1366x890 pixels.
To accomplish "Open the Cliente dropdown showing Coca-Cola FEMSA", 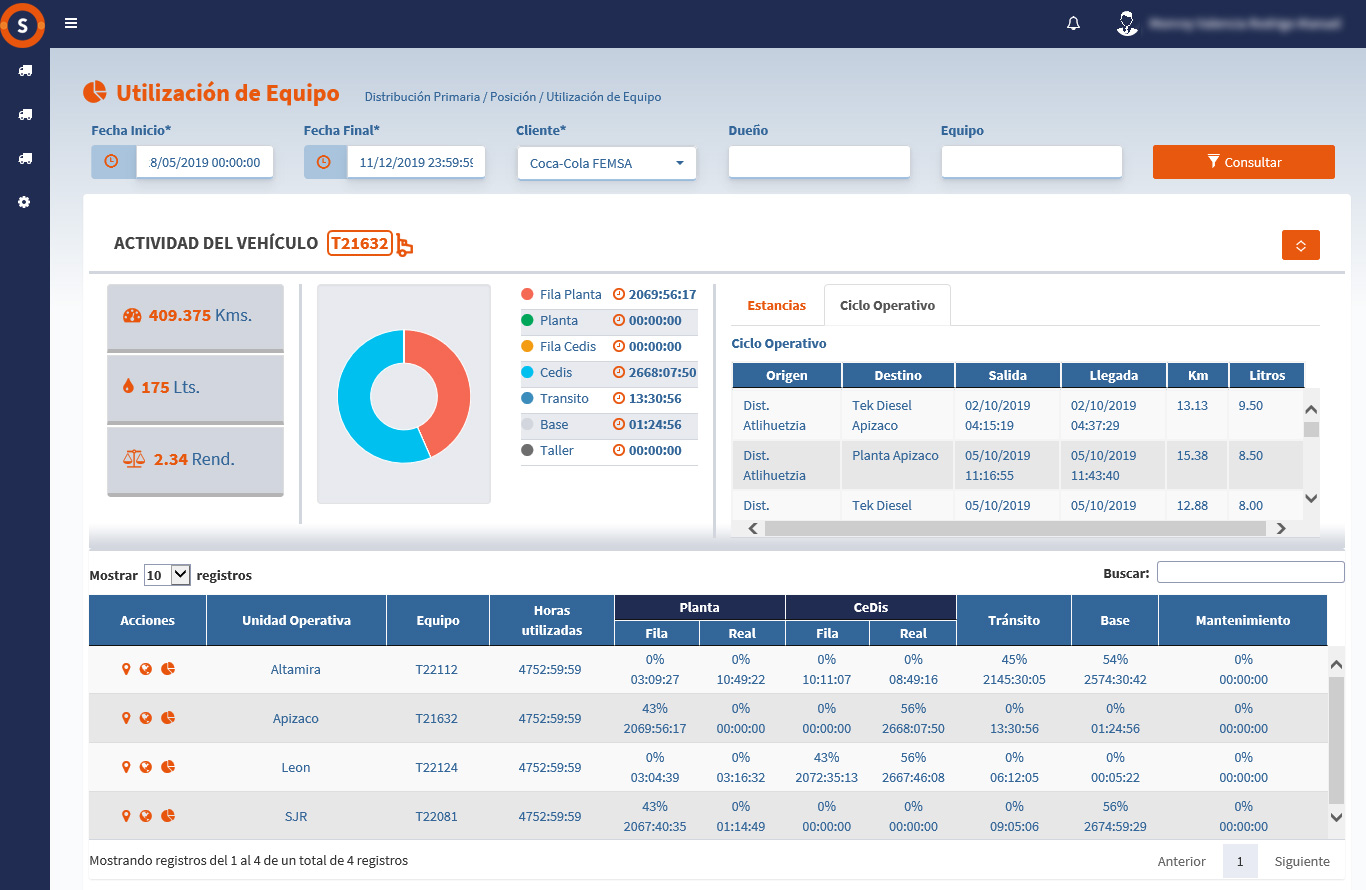I will pyautogui.click(x=606, y=163).
